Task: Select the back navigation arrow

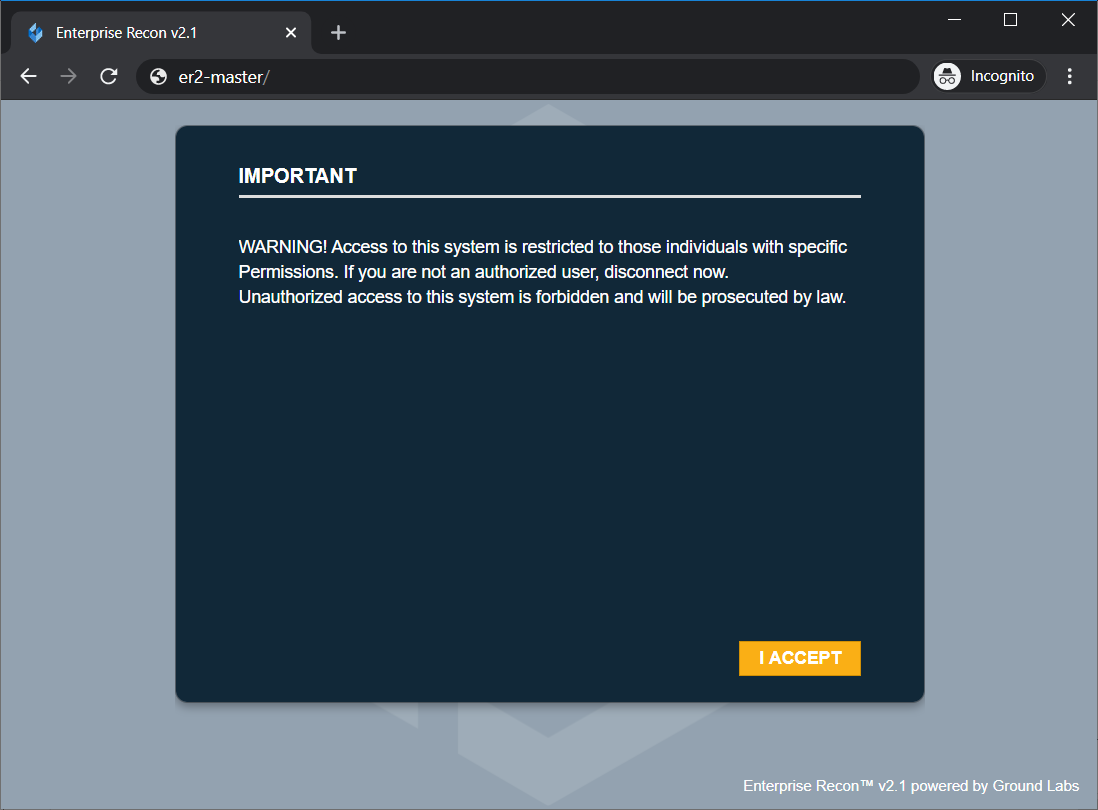Action: pos(27,75)
